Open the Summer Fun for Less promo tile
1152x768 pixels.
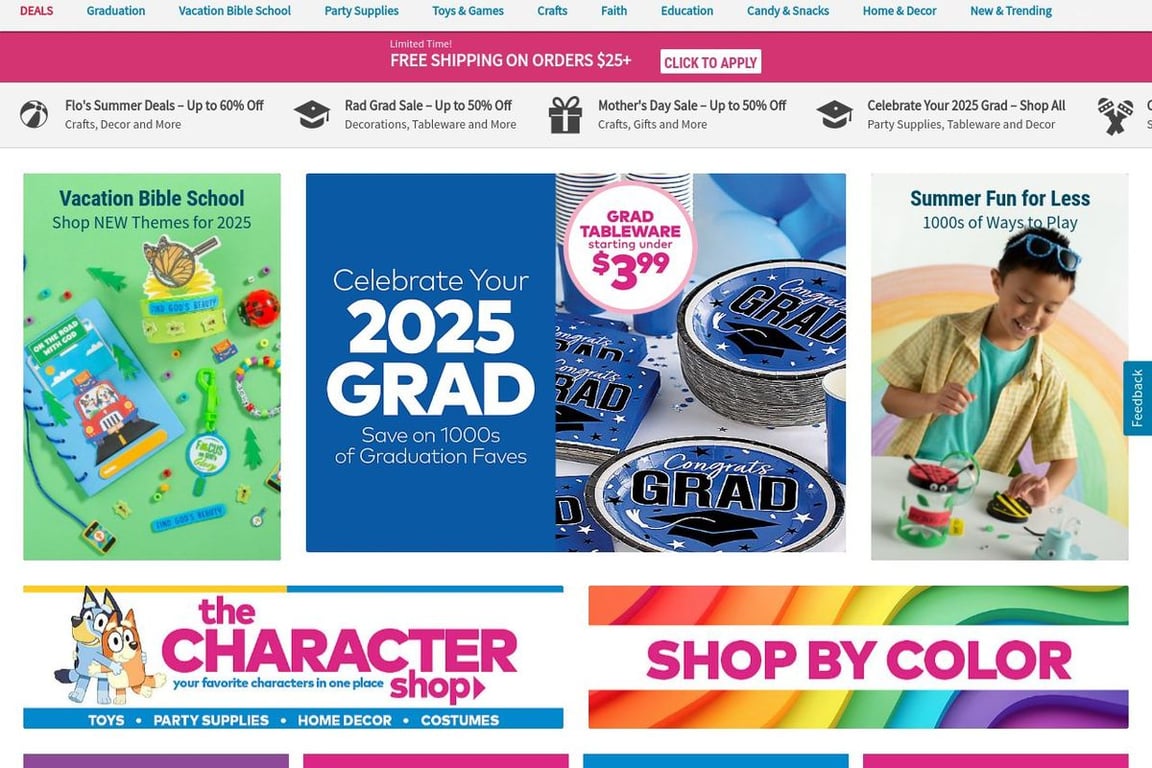[999, 367]
